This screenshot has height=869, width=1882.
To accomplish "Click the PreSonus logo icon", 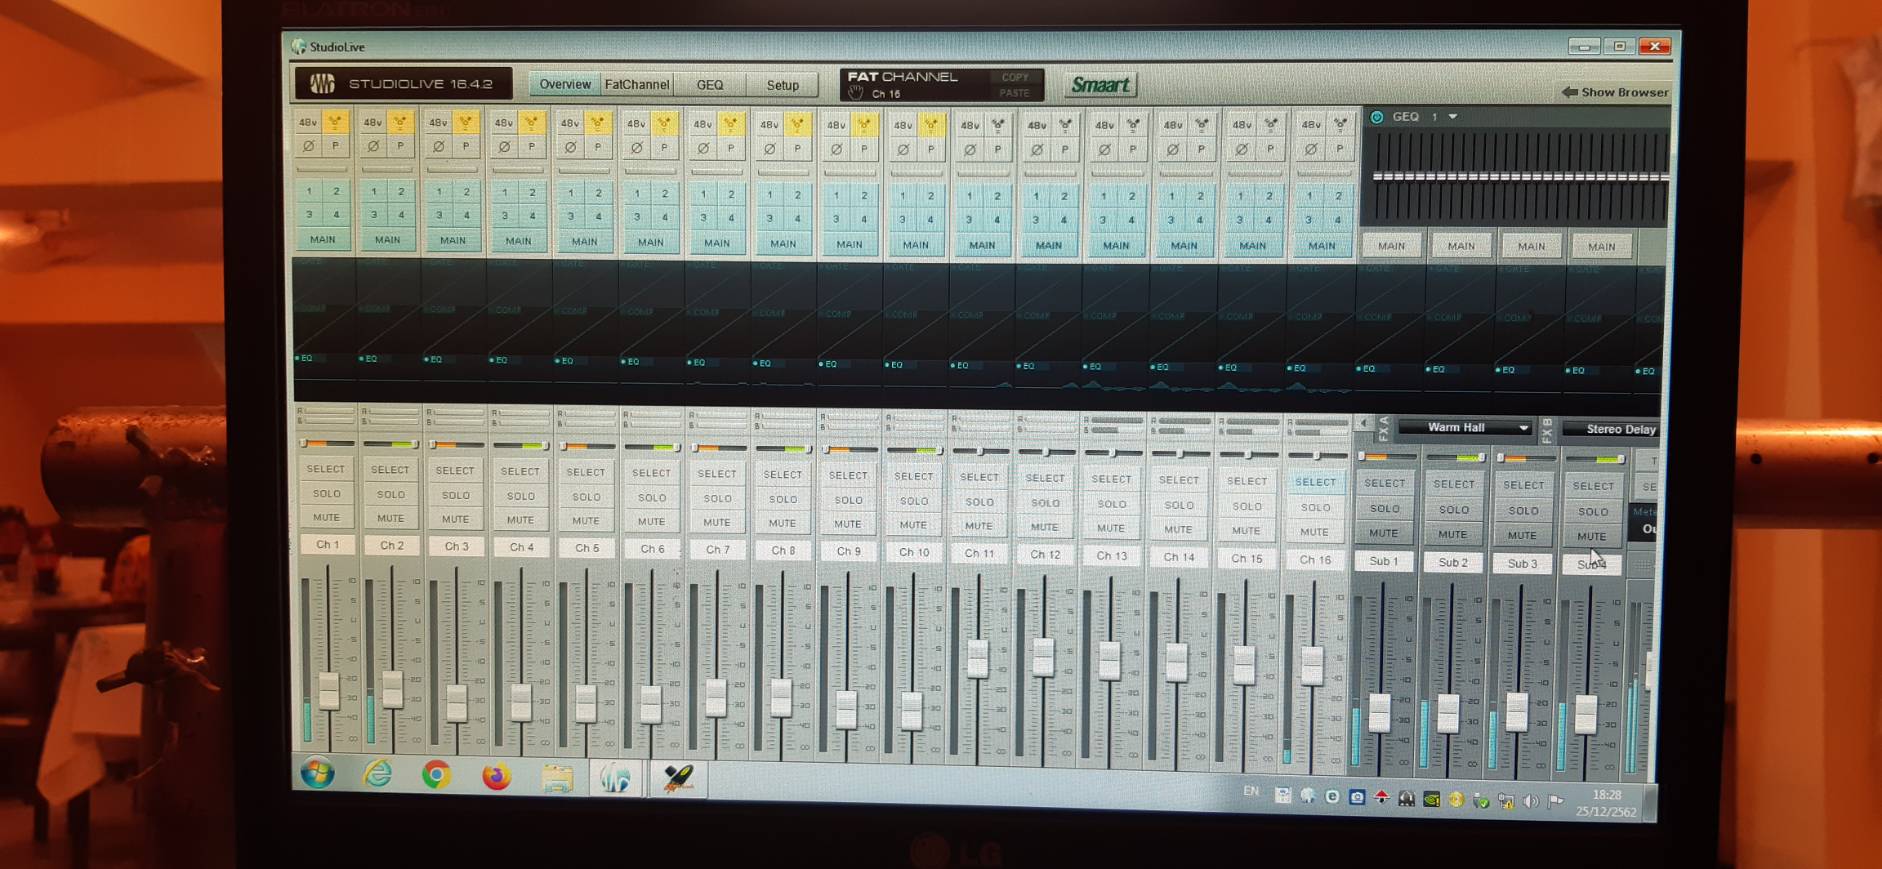I will pyautogui.click(x=322, y=83).
